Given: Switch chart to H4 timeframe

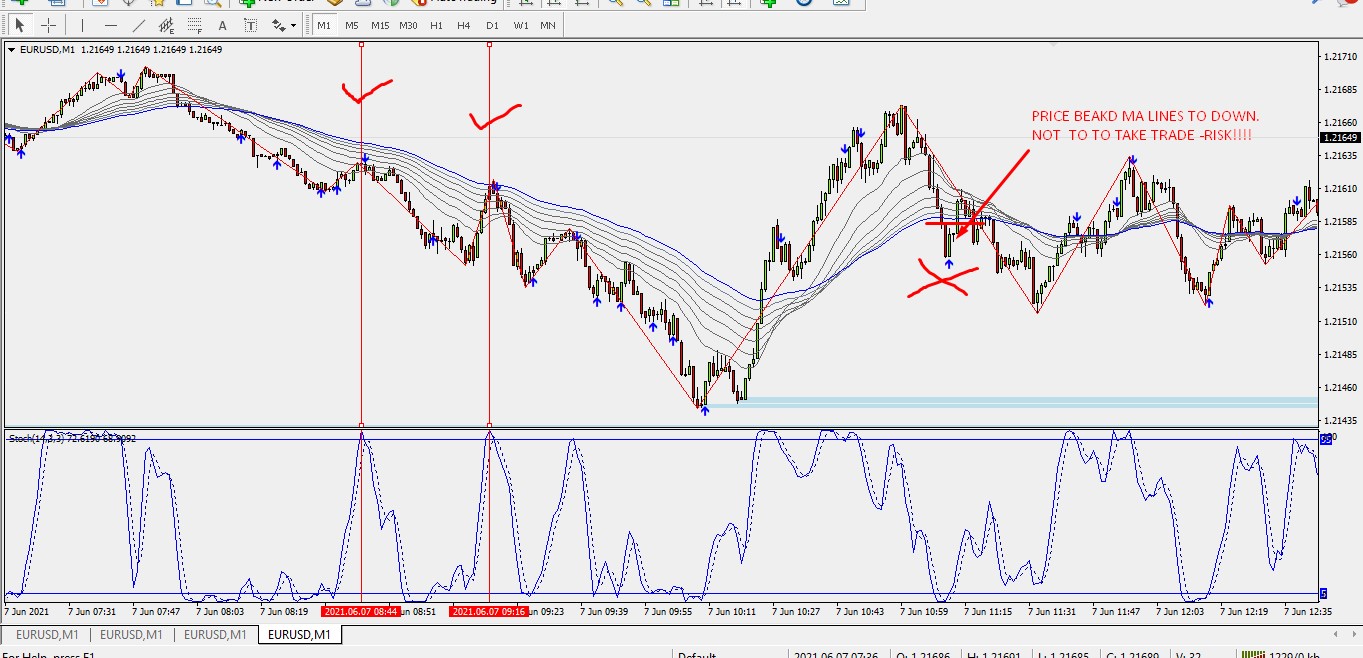Looking at the screenshot, I should point(464,25).
